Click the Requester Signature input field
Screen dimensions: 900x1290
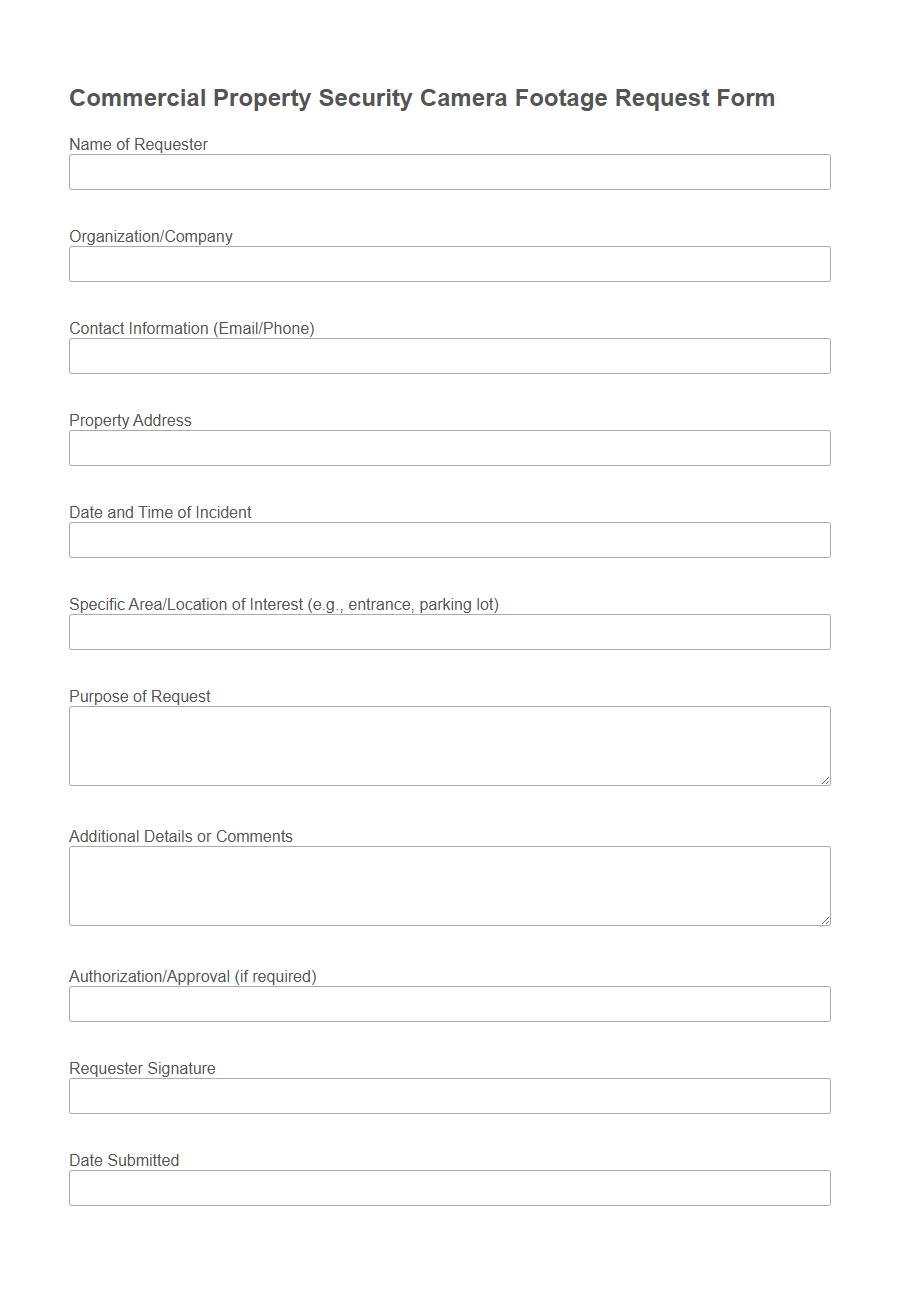(449, 1096)
